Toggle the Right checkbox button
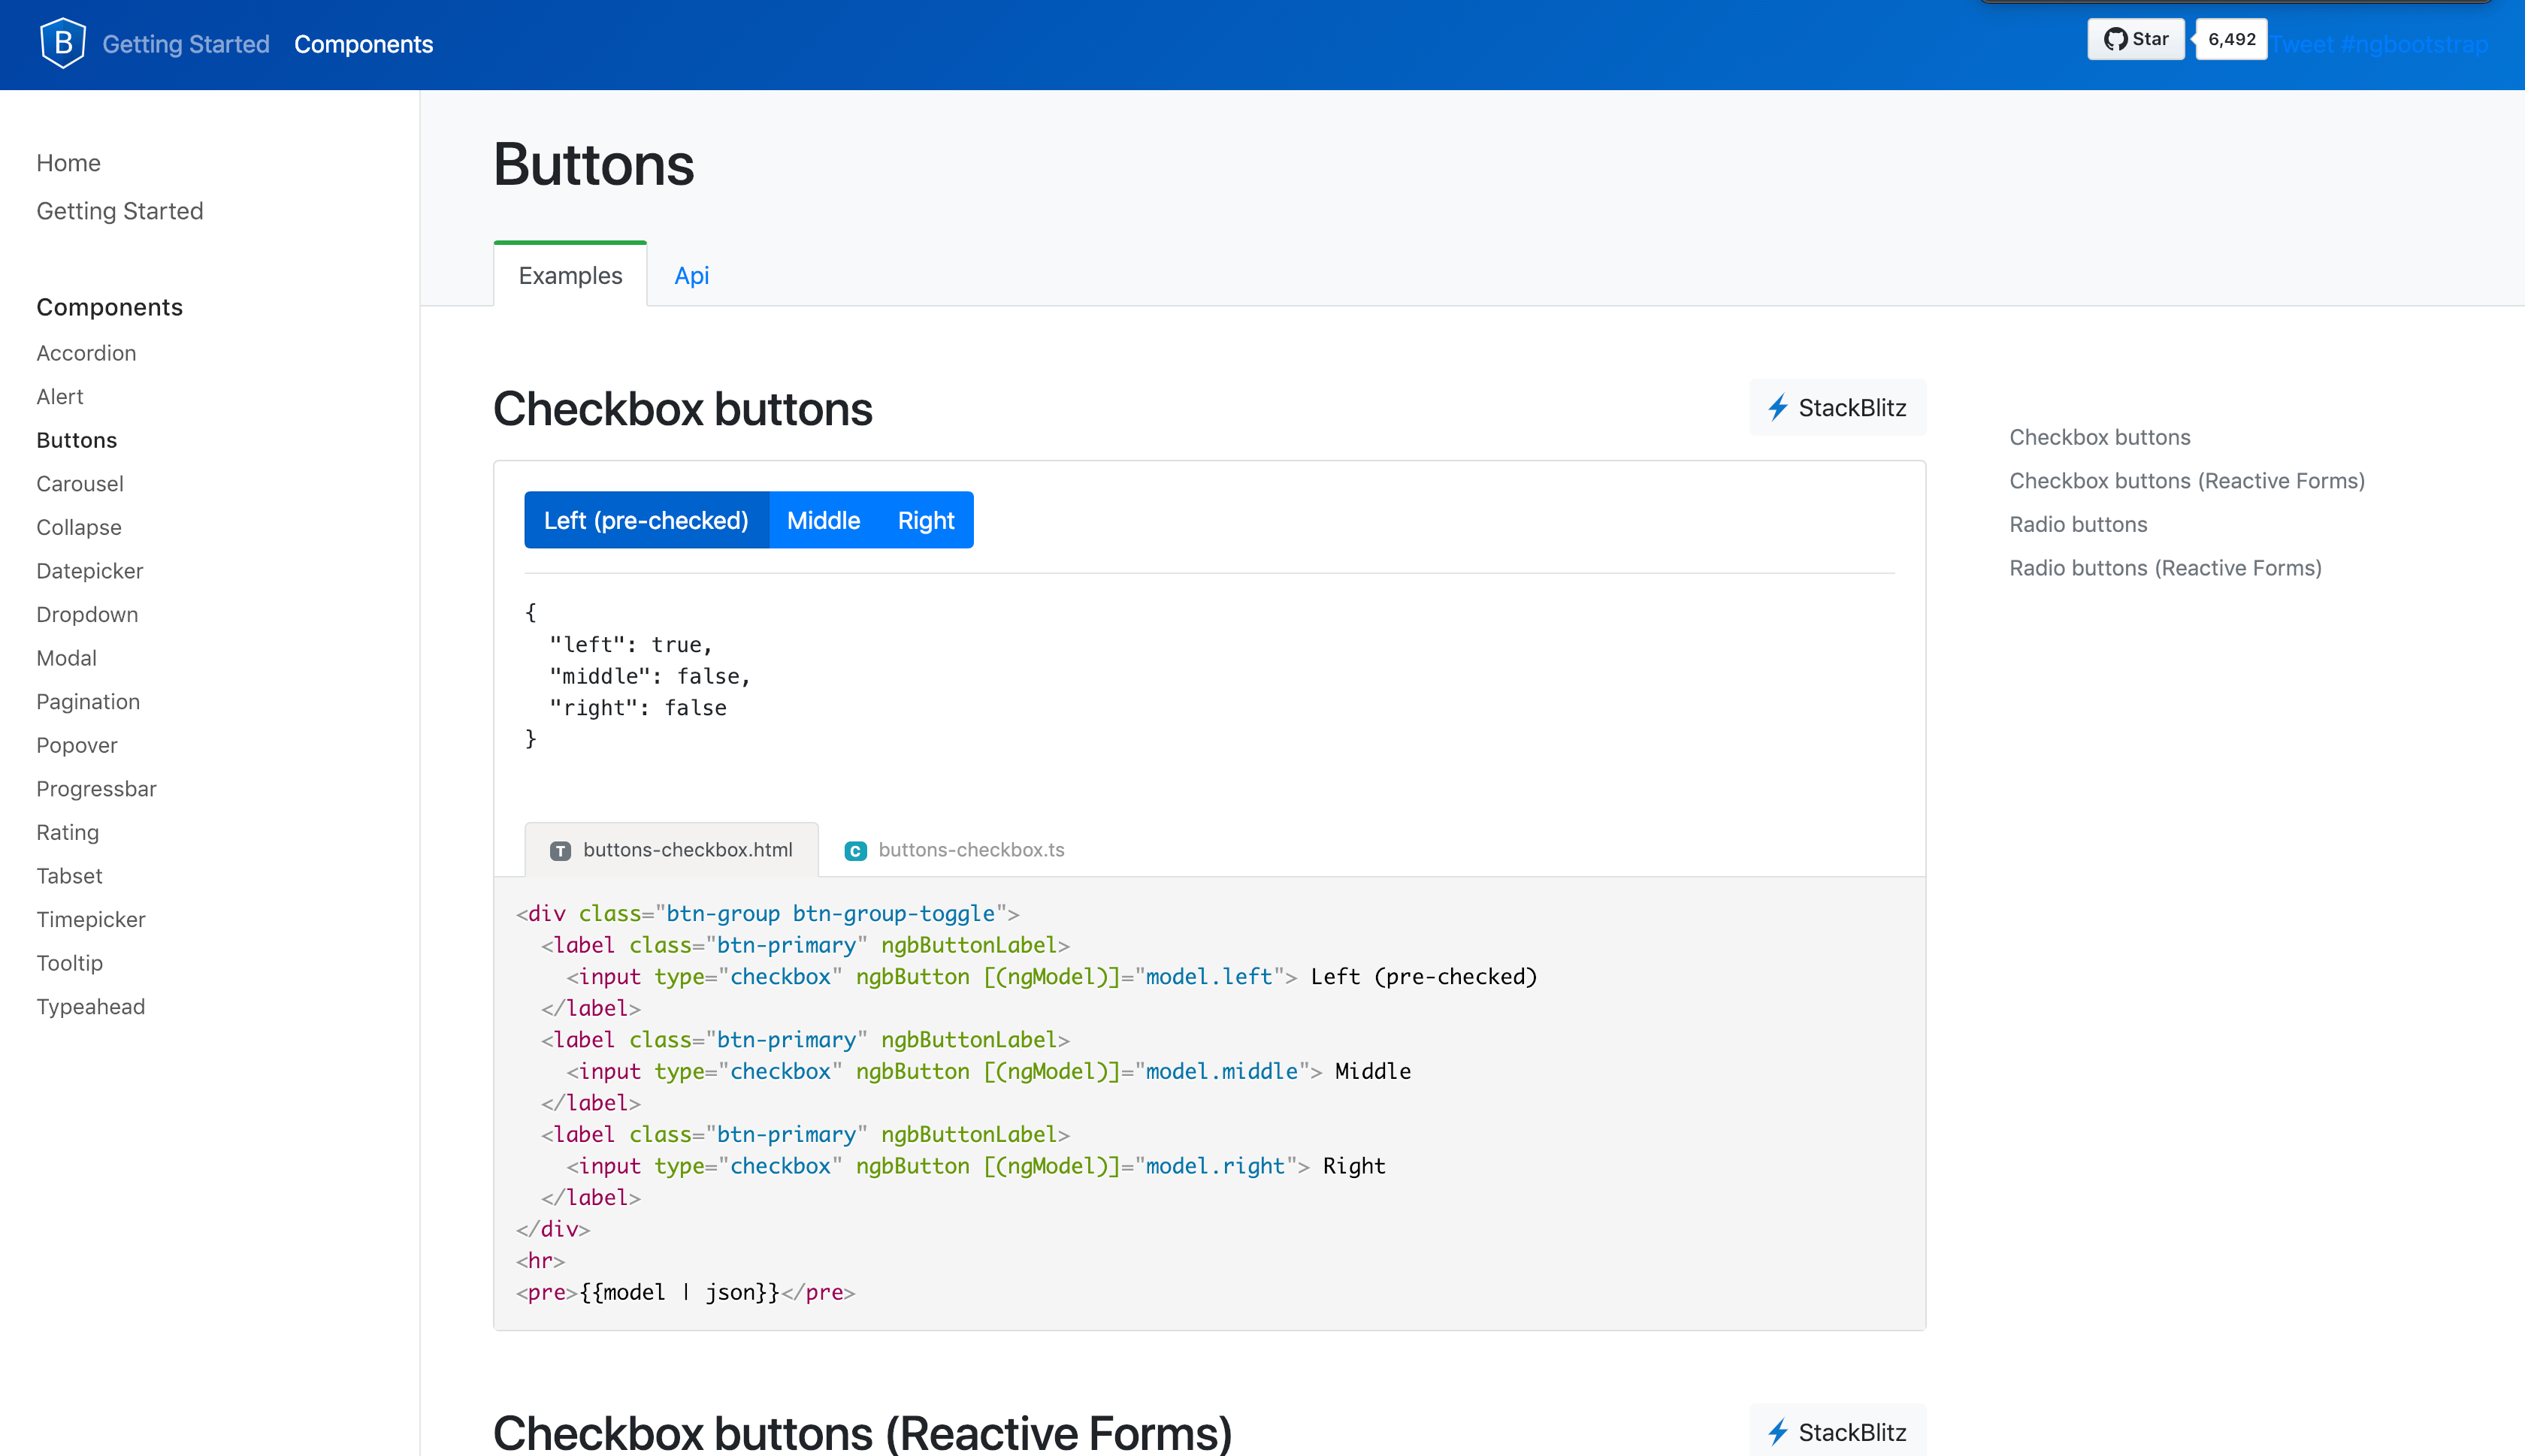Image resolution: width=2525 pixels, height=1456 pixels. (926, 518)
